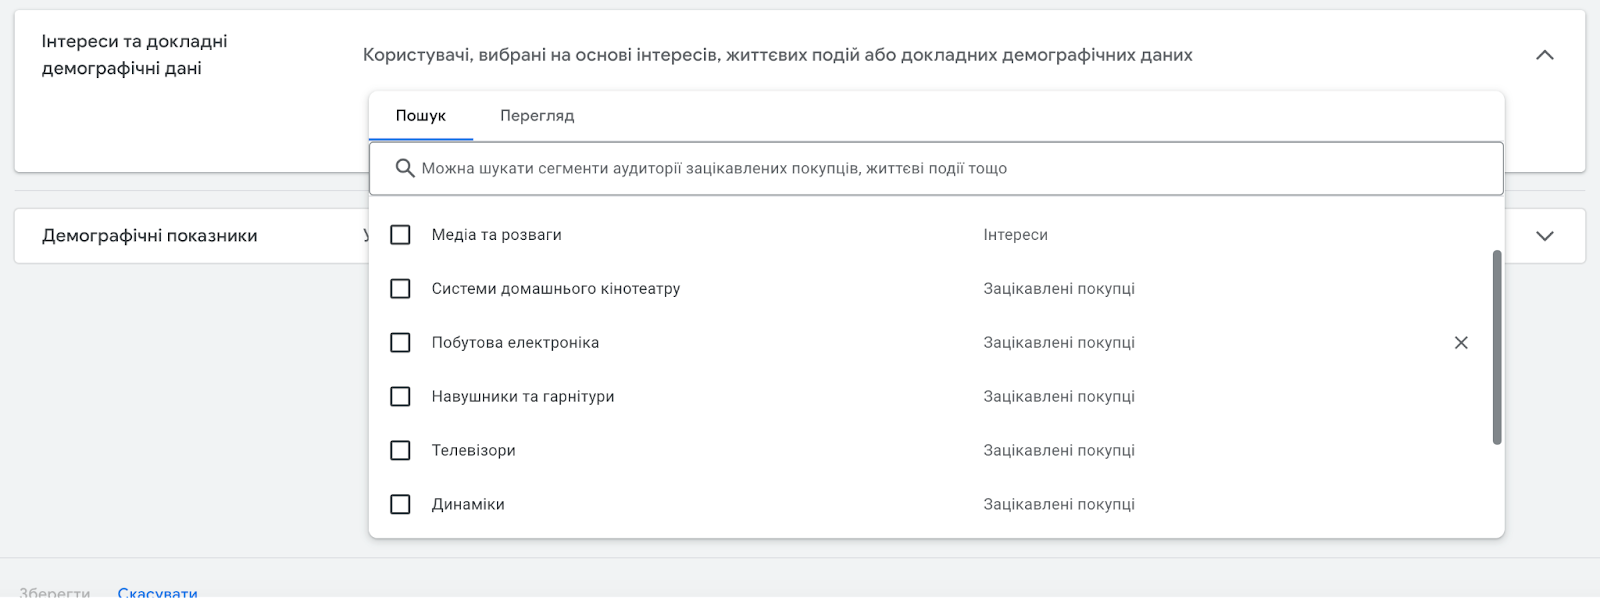Viewport: 1600px width, 598px height.
Task: Click the Скасувати link
Action: (157, 592)
